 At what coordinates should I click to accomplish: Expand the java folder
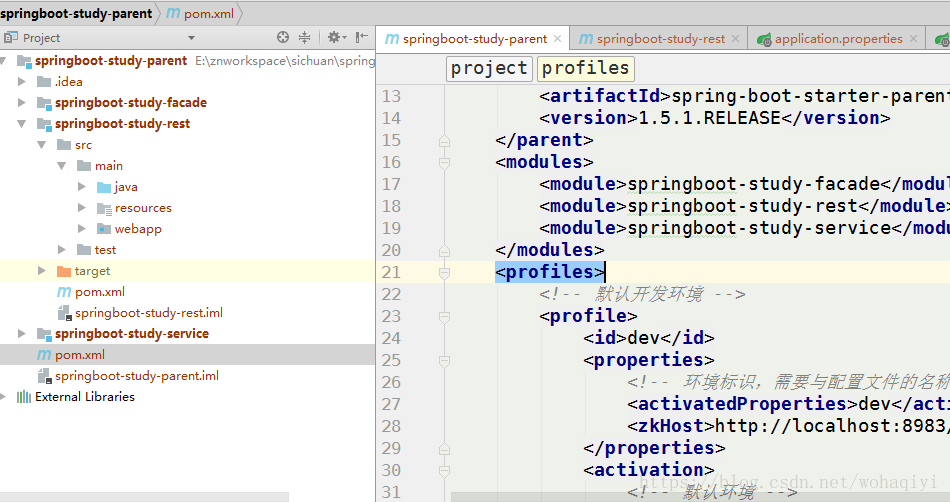(82, 187)
